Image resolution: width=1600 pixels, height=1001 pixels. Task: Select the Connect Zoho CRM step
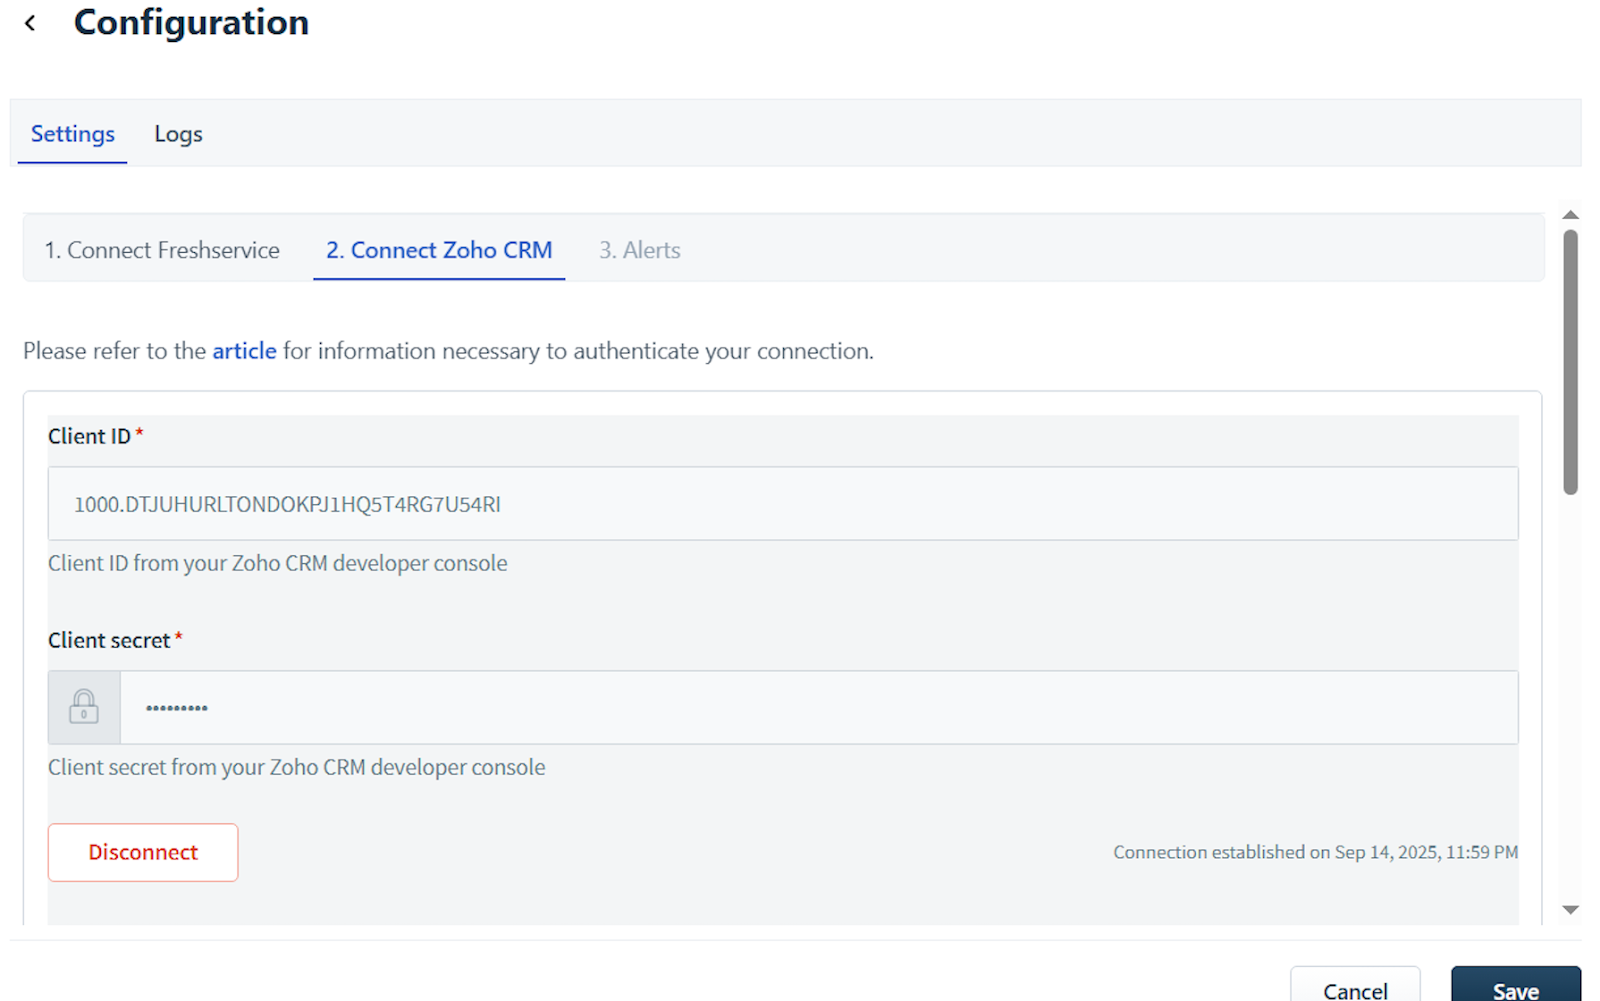click(439, 250)
